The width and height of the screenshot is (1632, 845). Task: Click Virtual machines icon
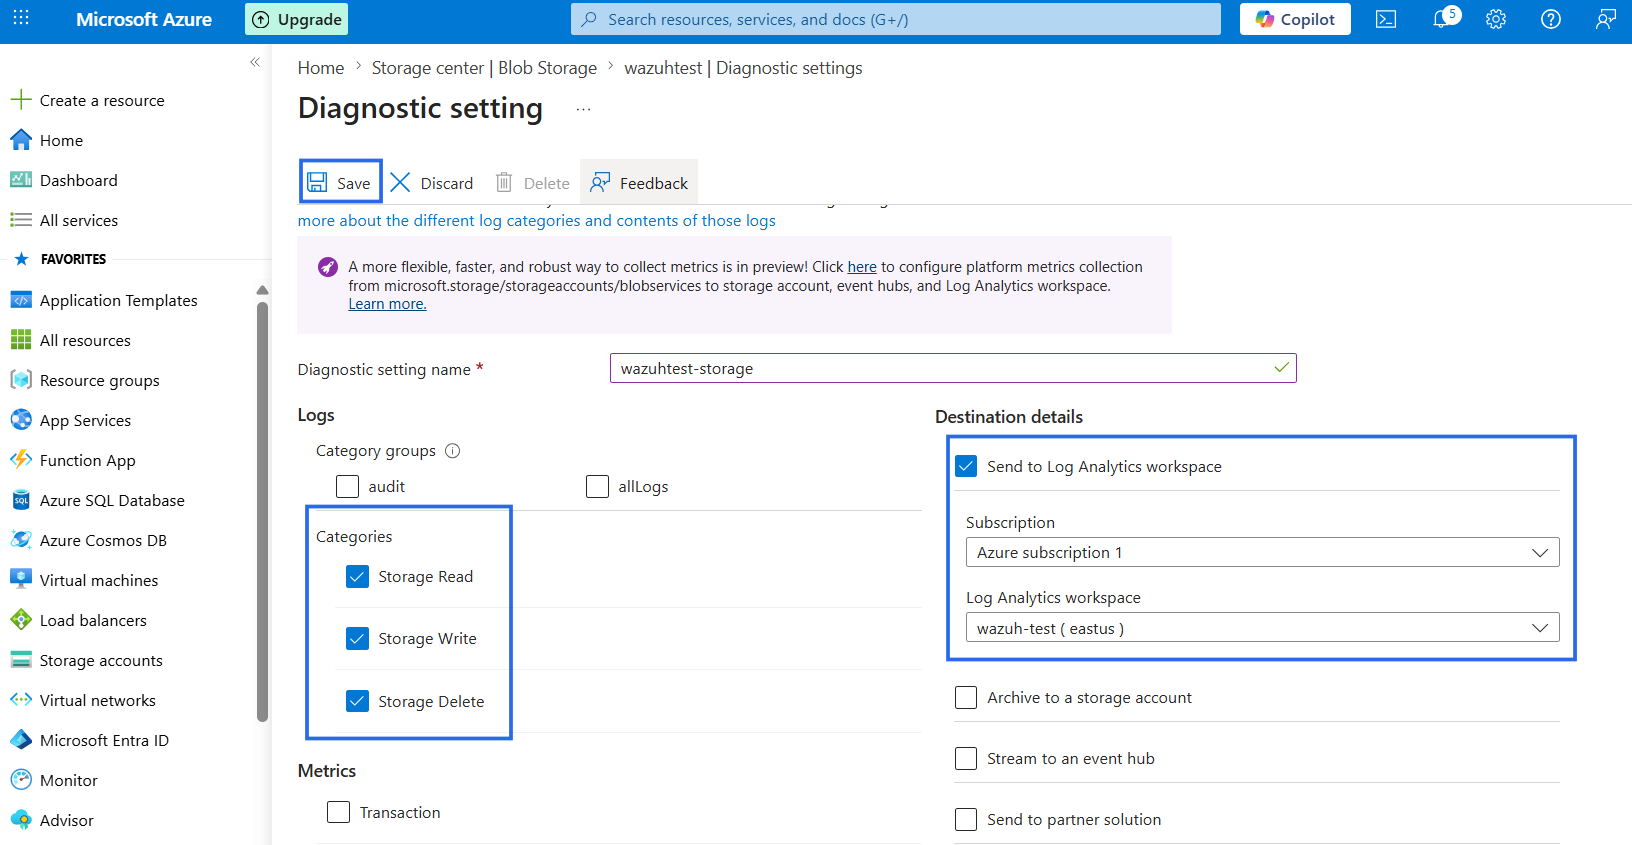point(21,580)
